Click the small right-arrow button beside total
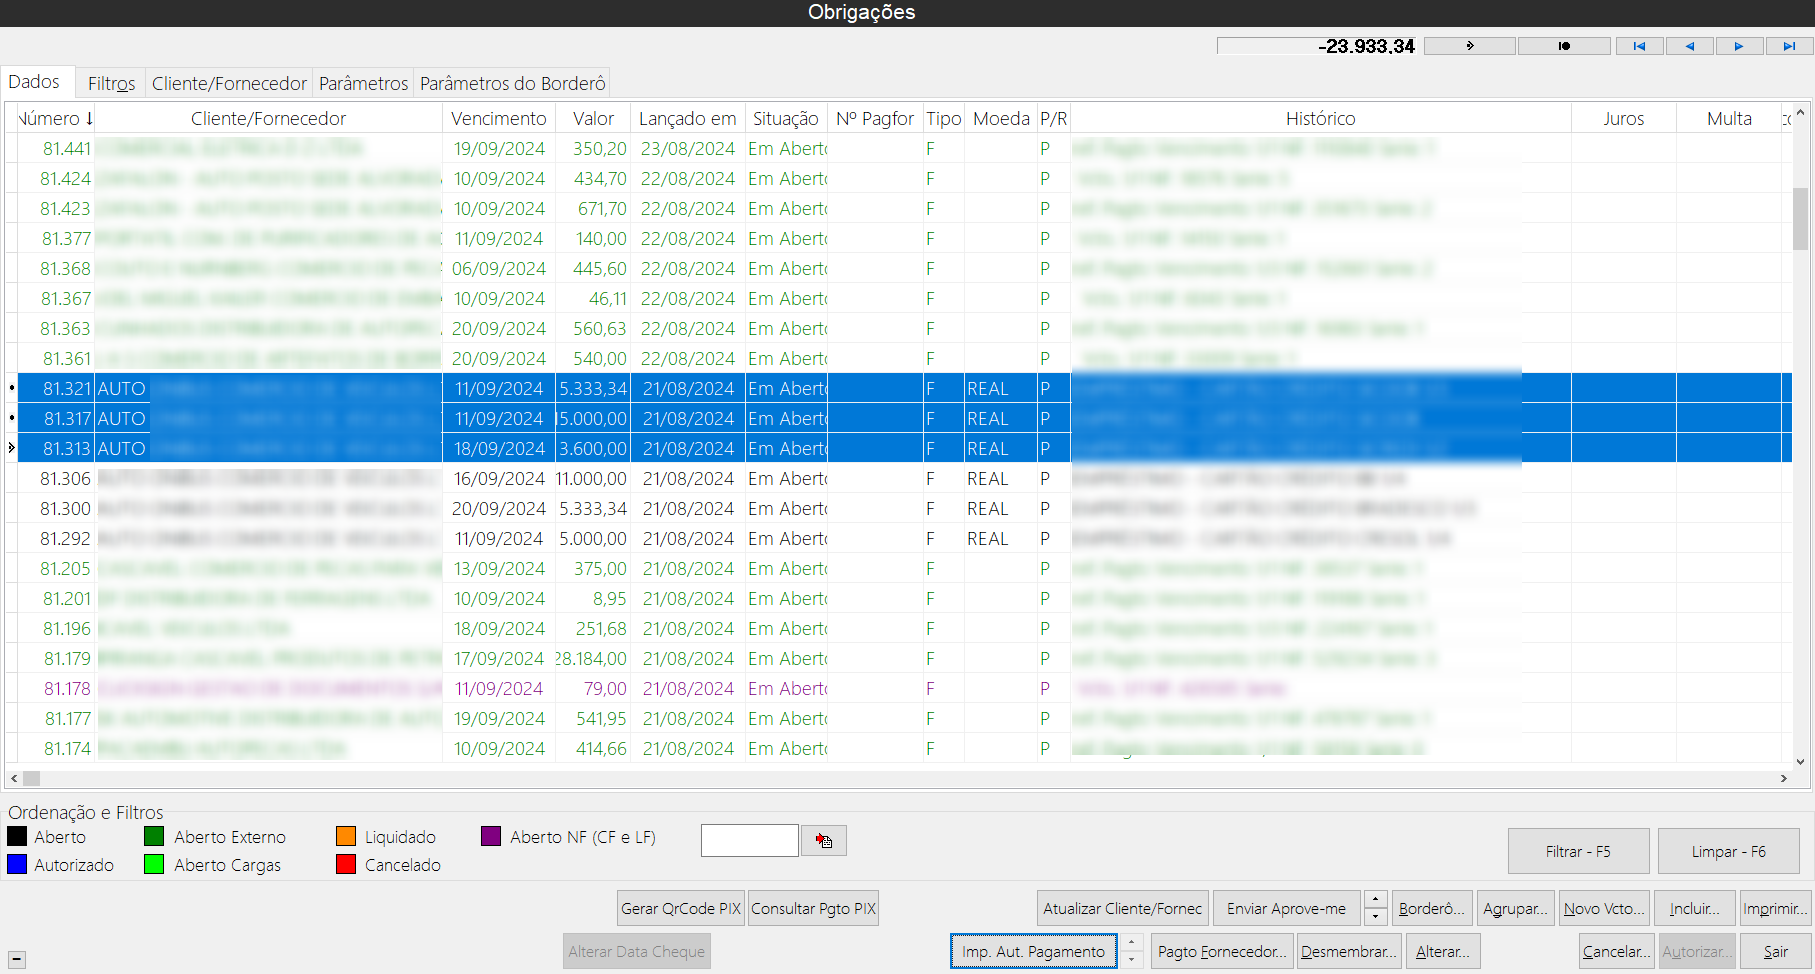The height and width of the screenshot is (974, 1815). [x=1470, y=46]
